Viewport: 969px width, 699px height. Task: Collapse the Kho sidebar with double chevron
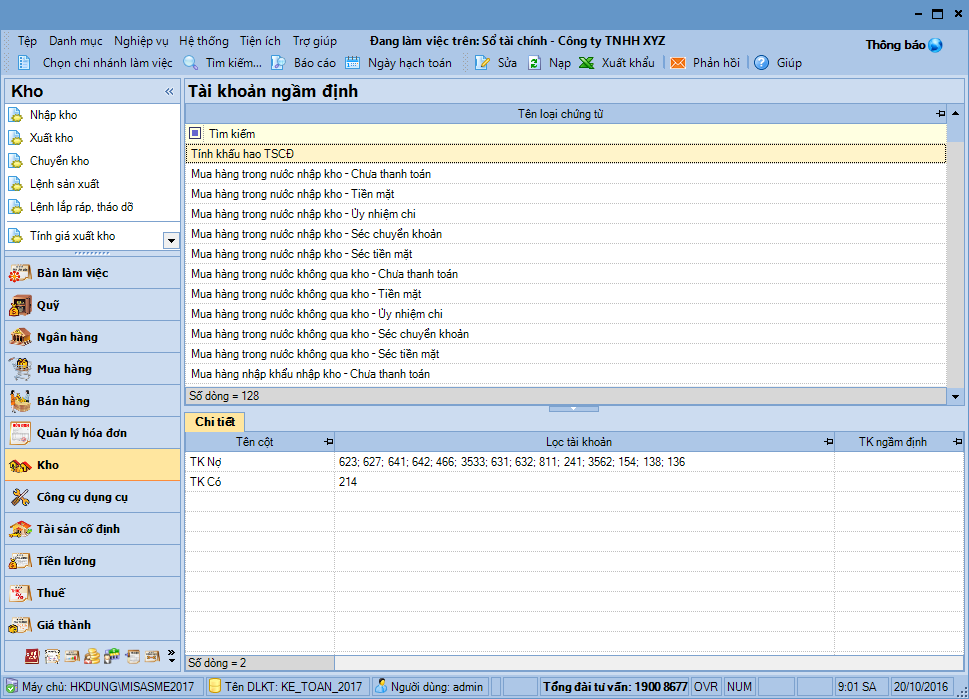(169, 92)
